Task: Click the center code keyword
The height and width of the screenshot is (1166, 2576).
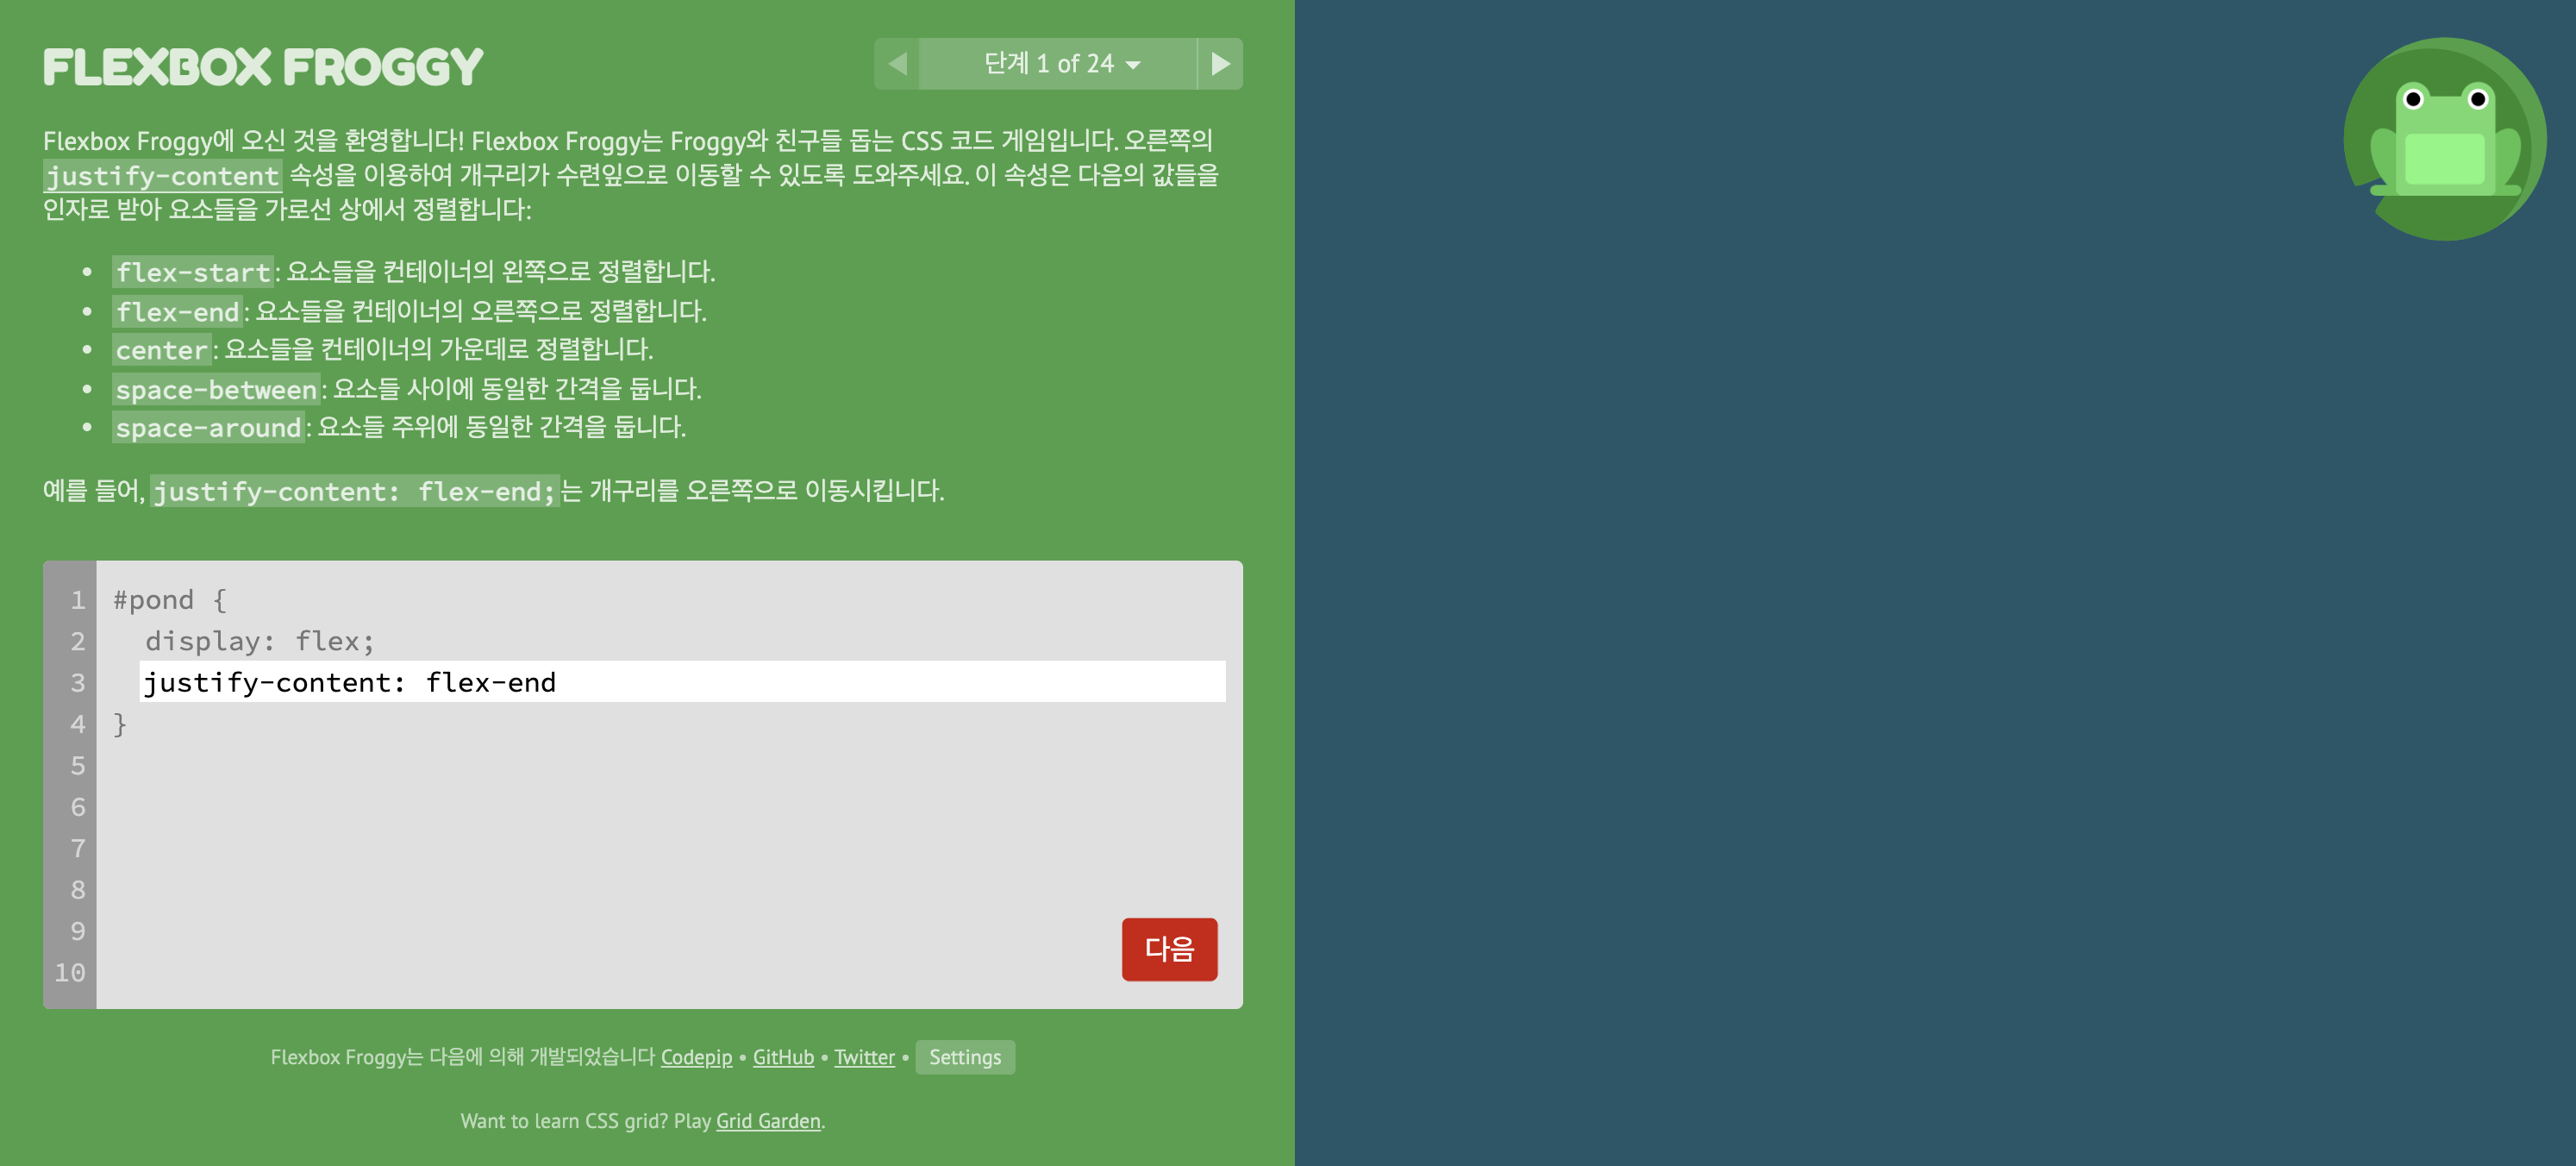Action: click(x=161, y=350)
